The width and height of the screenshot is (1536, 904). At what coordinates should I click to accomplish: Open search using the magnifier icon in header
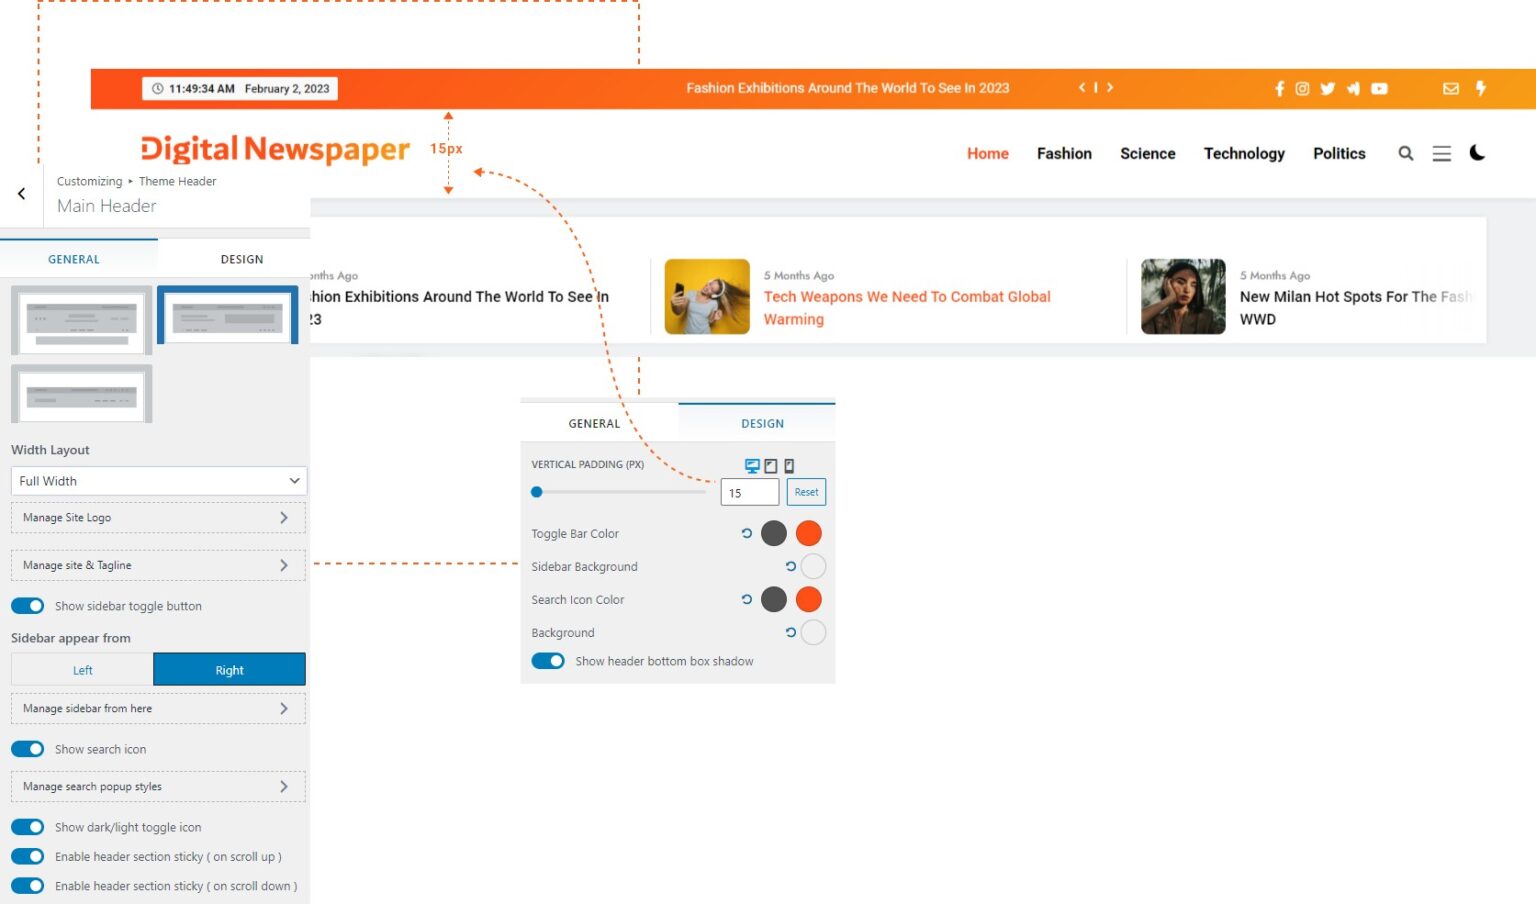pos(1406,153)
